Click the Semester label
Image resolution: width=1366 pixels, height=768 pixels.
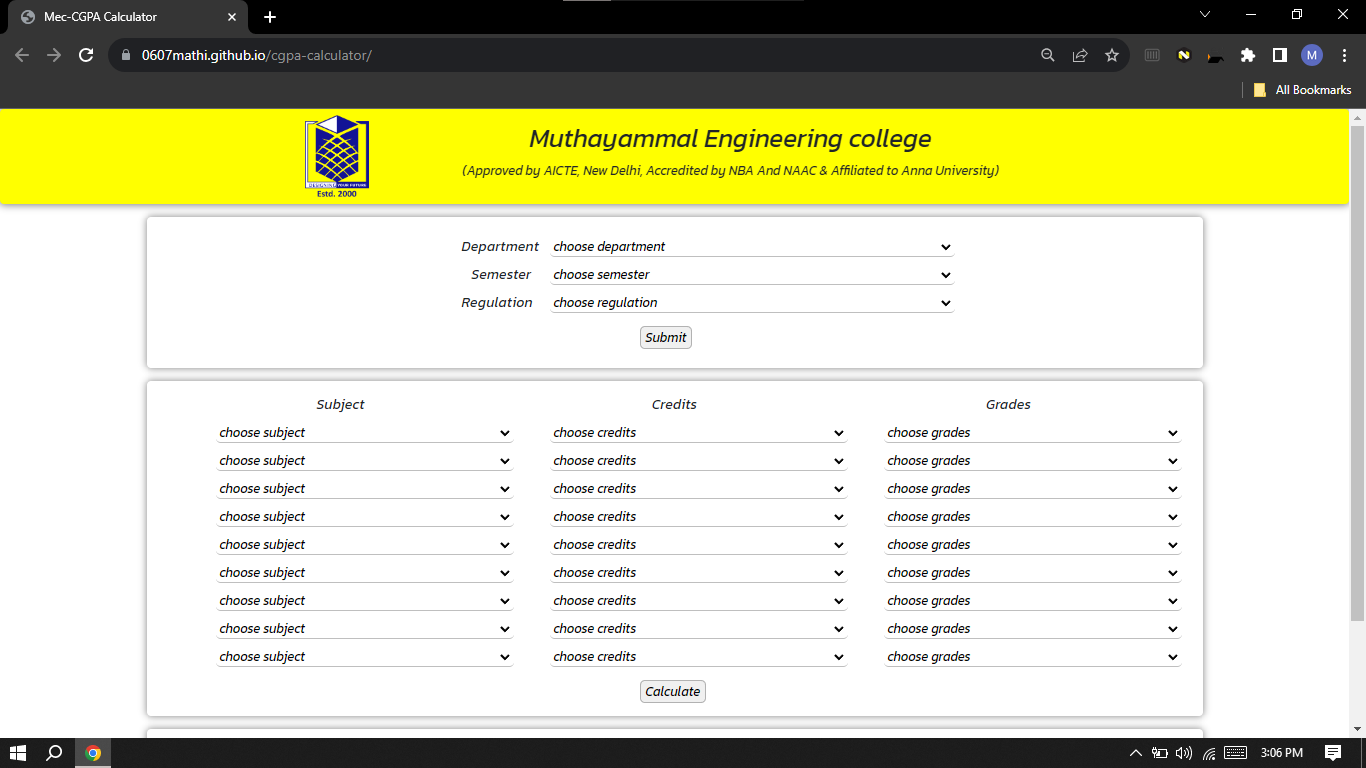click(502, 275)
